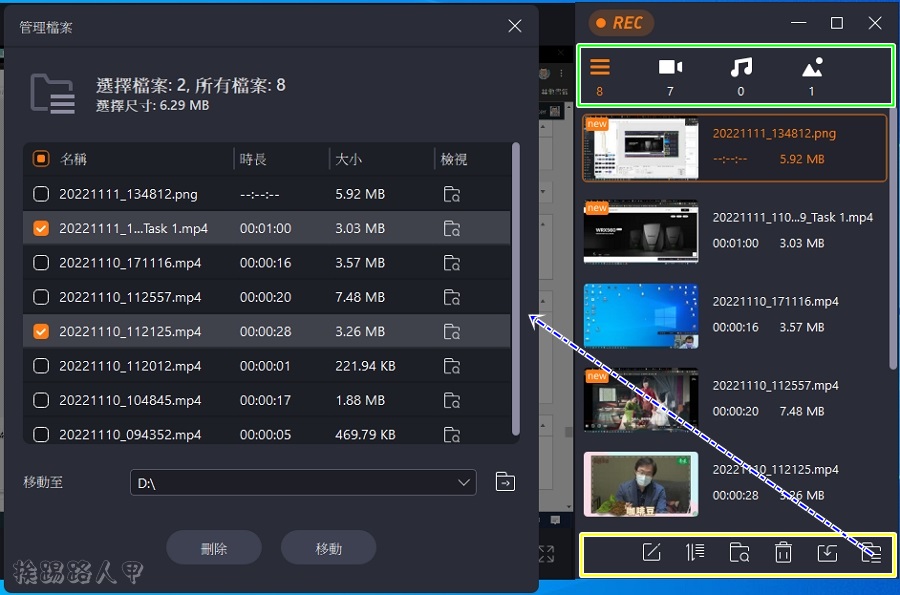Image resolution: width=900 pixels, height=595 pixels.
Task: Click the sort list icon in bottom toolbar
Action: (696, 553)
